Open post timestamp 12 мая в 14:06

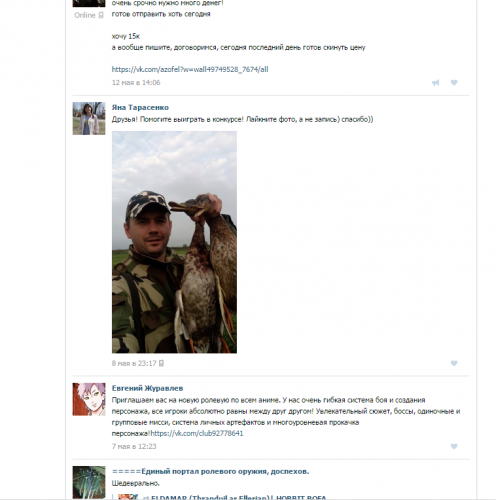pos(136,82)
